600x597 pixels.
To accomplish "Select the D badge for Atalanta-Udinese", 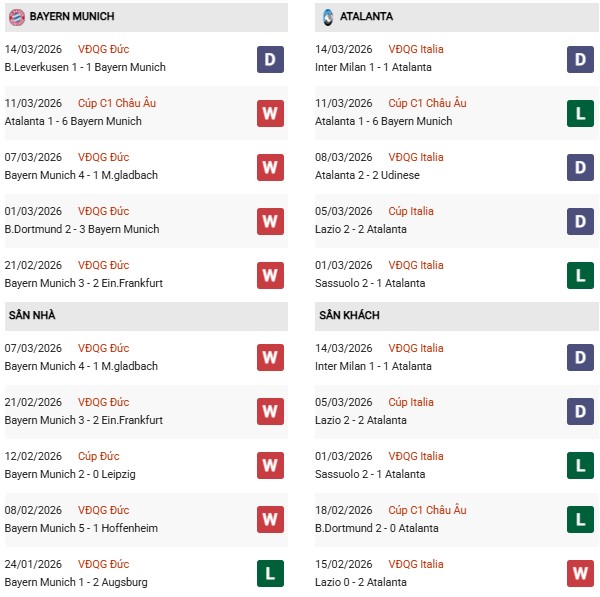I will [x=580, y=167].
